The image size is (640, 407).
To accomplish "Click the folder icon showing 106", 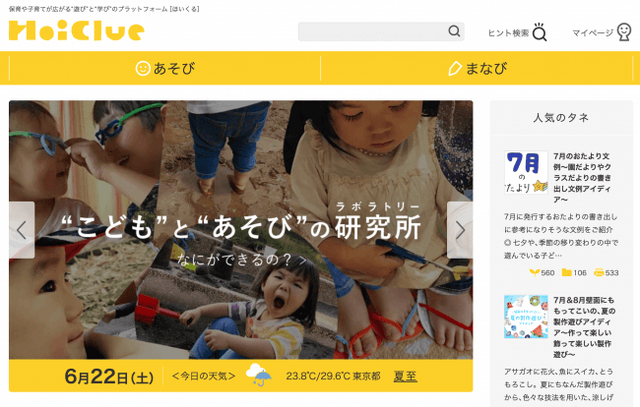I will (567, 272).
